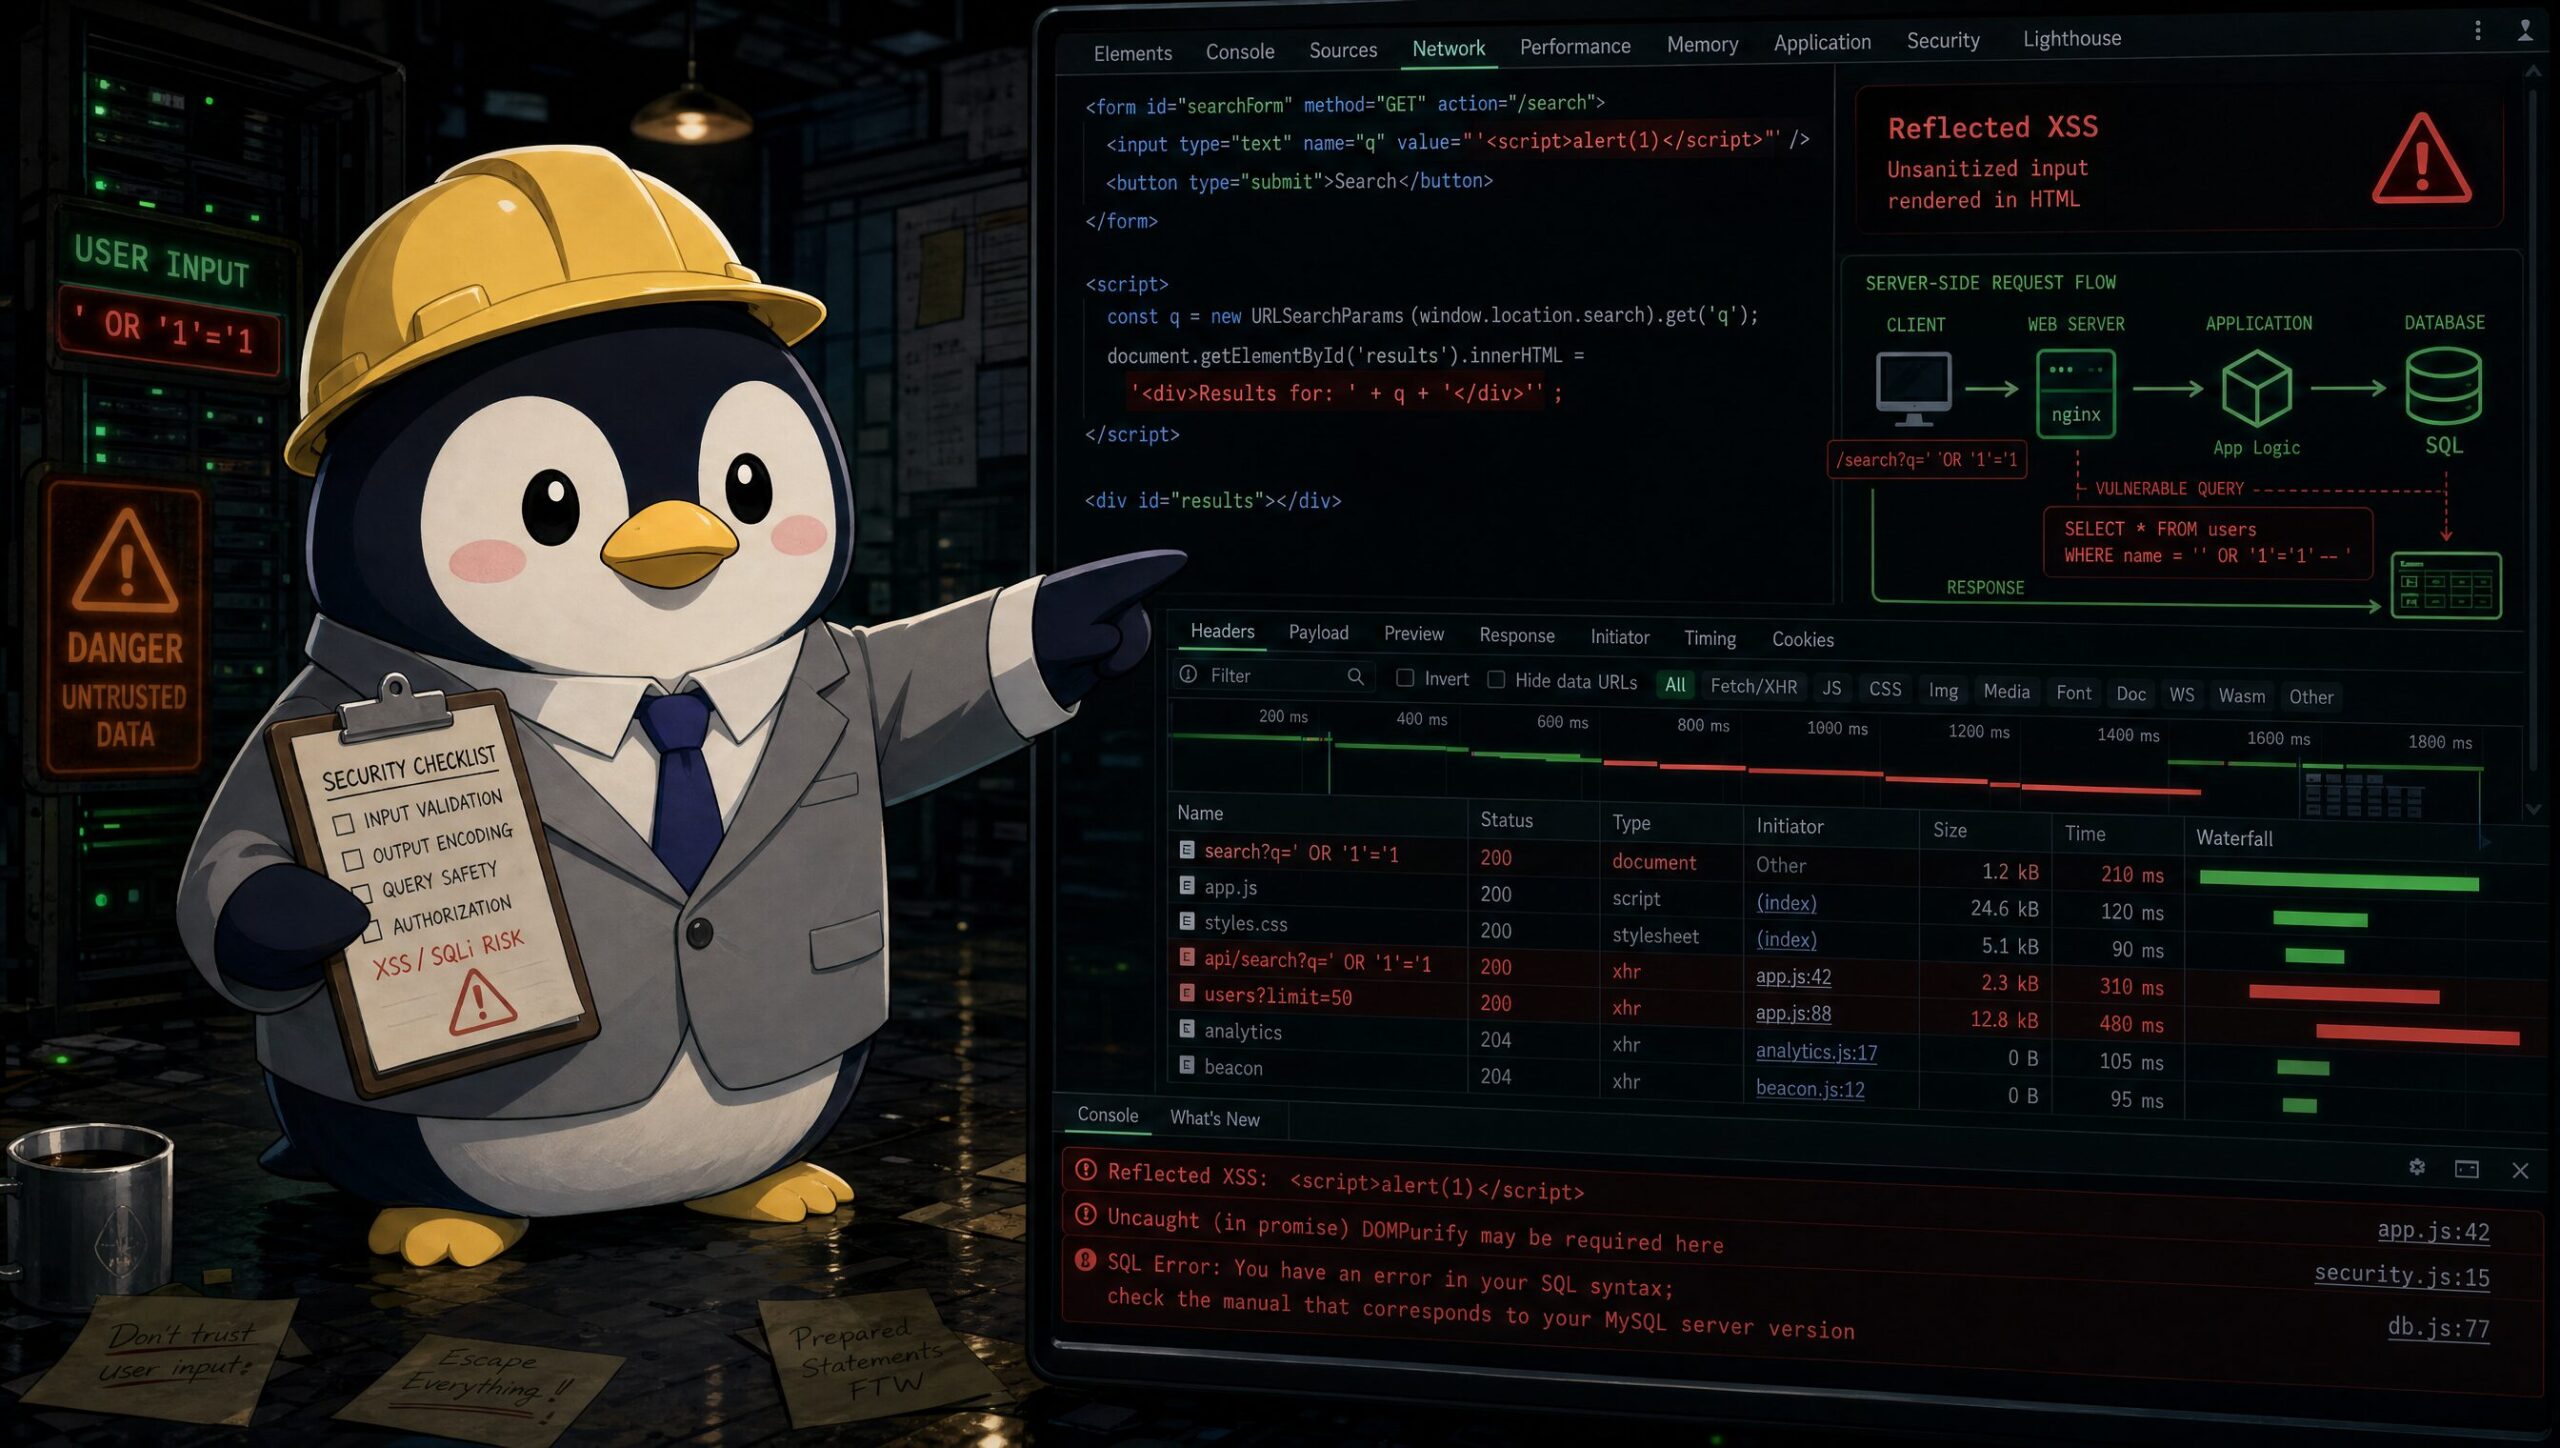Image resolution: width=2560 pixels, height=1448 pixels.
Task: Check INPUT VALIDATION on the security checklist
Action: [x=344, y=824]
